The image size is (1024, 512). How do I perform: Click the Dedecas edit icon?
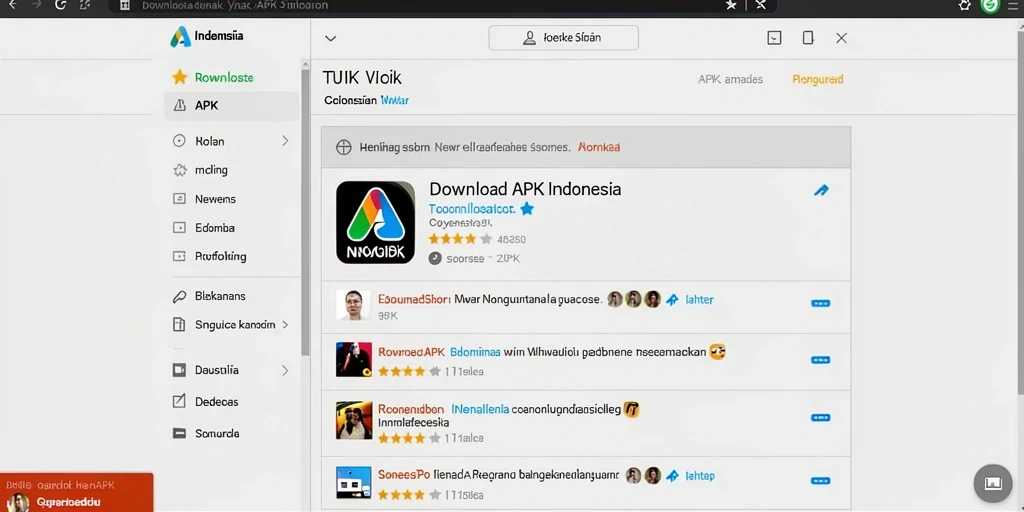180,402
